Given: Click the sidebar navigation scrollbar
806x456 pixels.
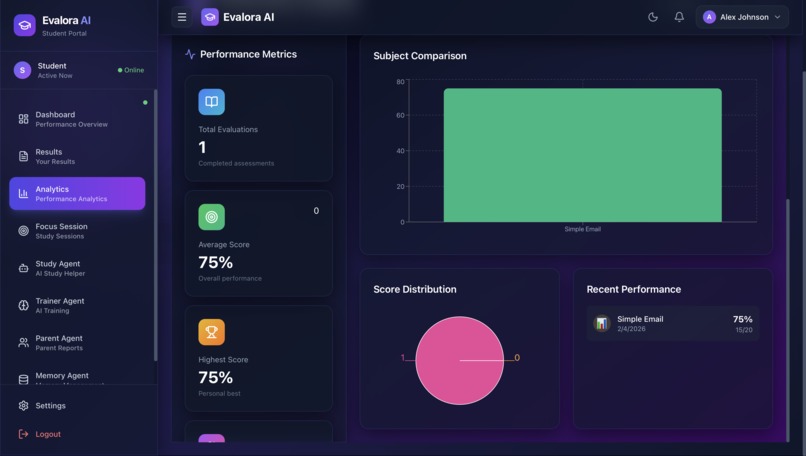Looking at the screenshot, I should 155,225.
